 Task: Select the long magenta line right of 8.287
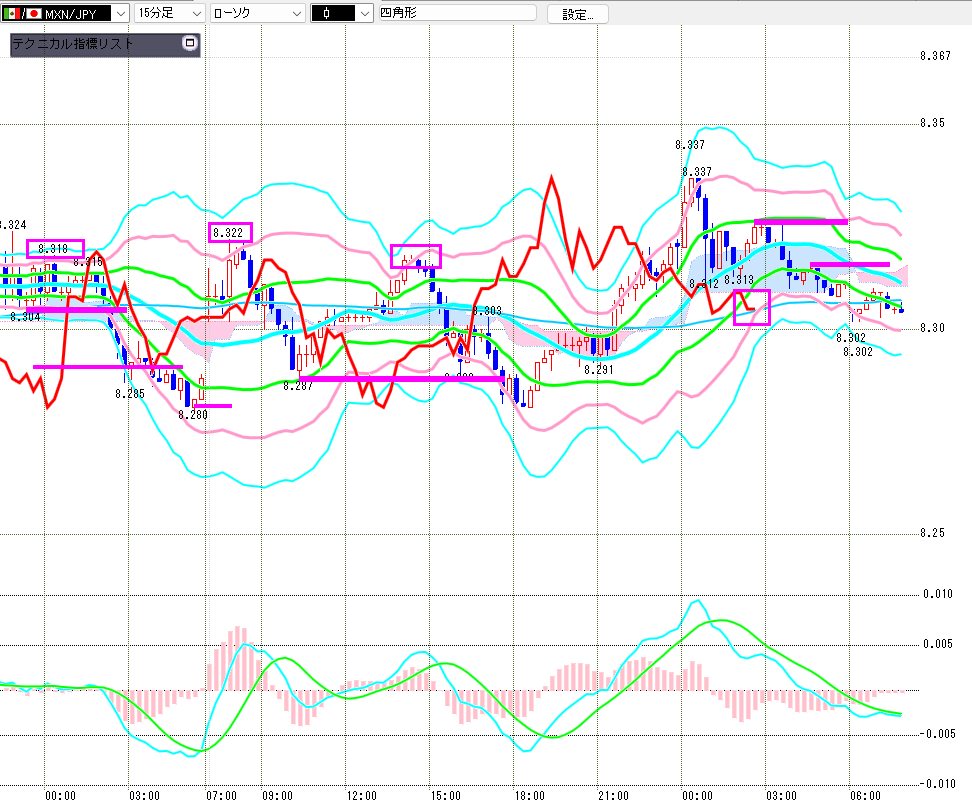[400, 378]
